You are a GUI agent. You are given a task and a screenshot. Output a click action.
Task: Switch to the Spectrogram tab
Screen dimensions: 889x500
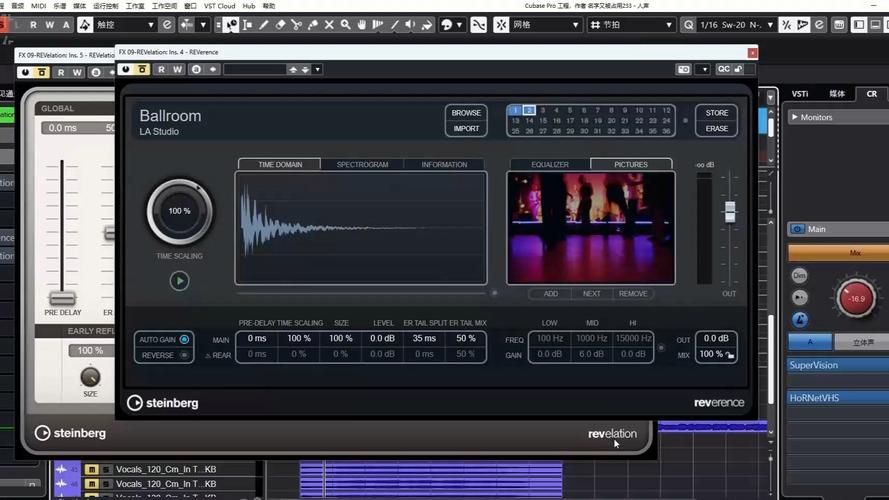[362, 165]
